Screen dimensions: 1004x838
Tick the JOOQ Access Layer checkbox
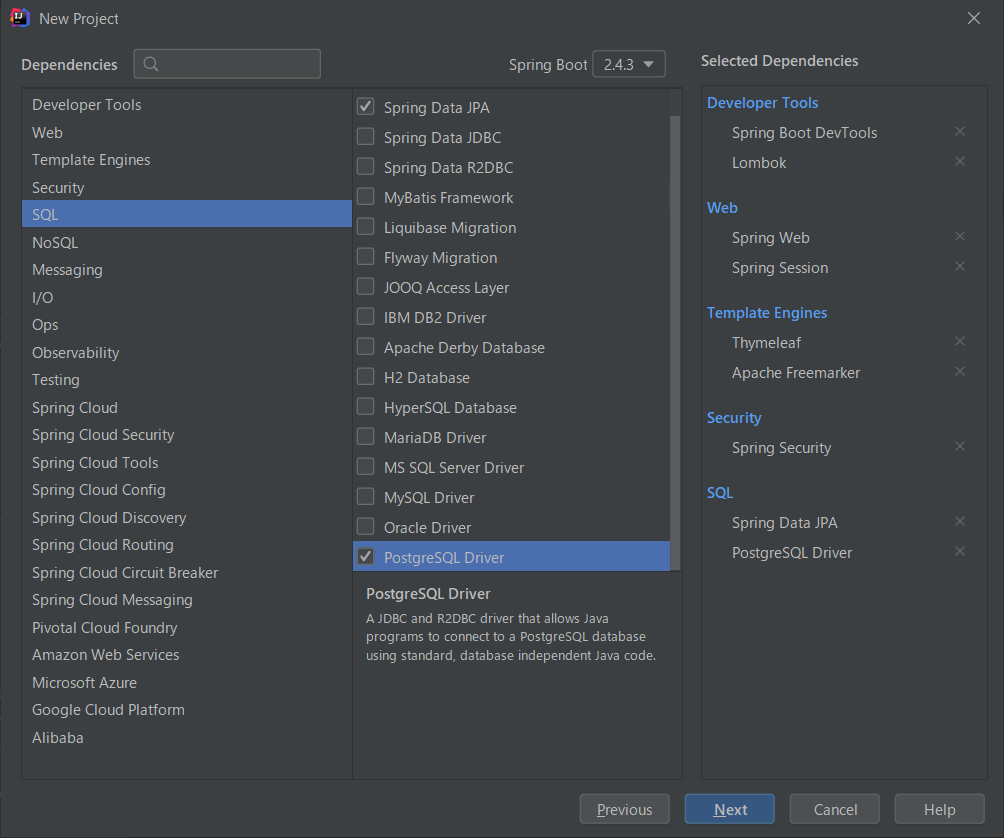click(x=366, y=287)
